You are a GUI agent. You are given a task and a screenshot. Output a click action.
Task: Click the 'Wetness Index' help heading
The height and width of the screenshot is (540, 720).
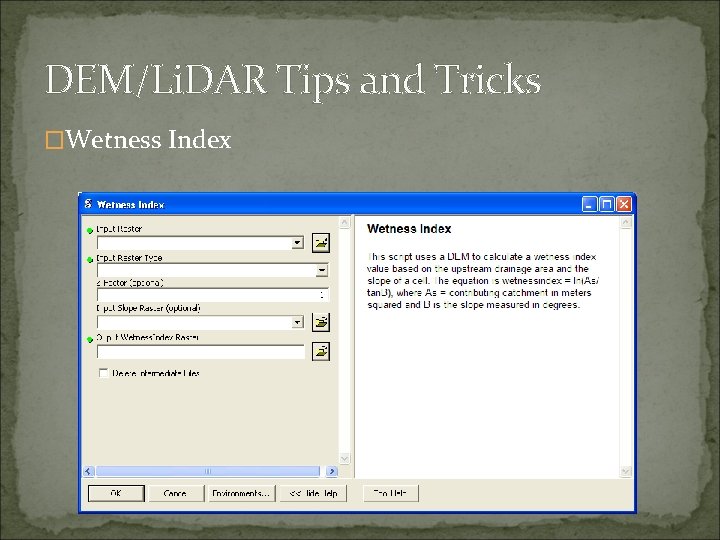pyautogui.click(x=409, y=229)
